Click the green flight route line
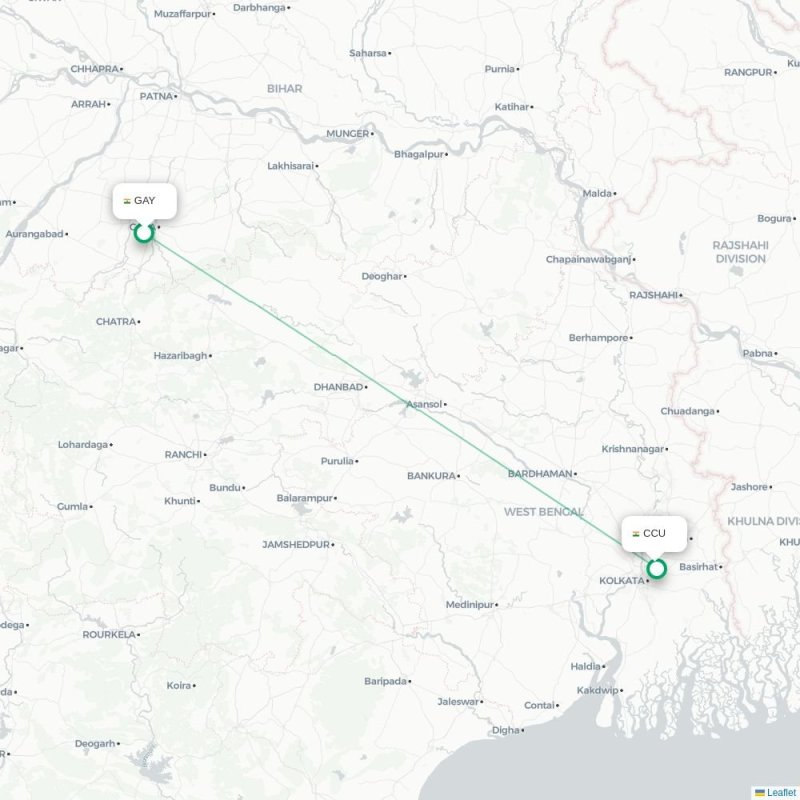 pos(388,392)
